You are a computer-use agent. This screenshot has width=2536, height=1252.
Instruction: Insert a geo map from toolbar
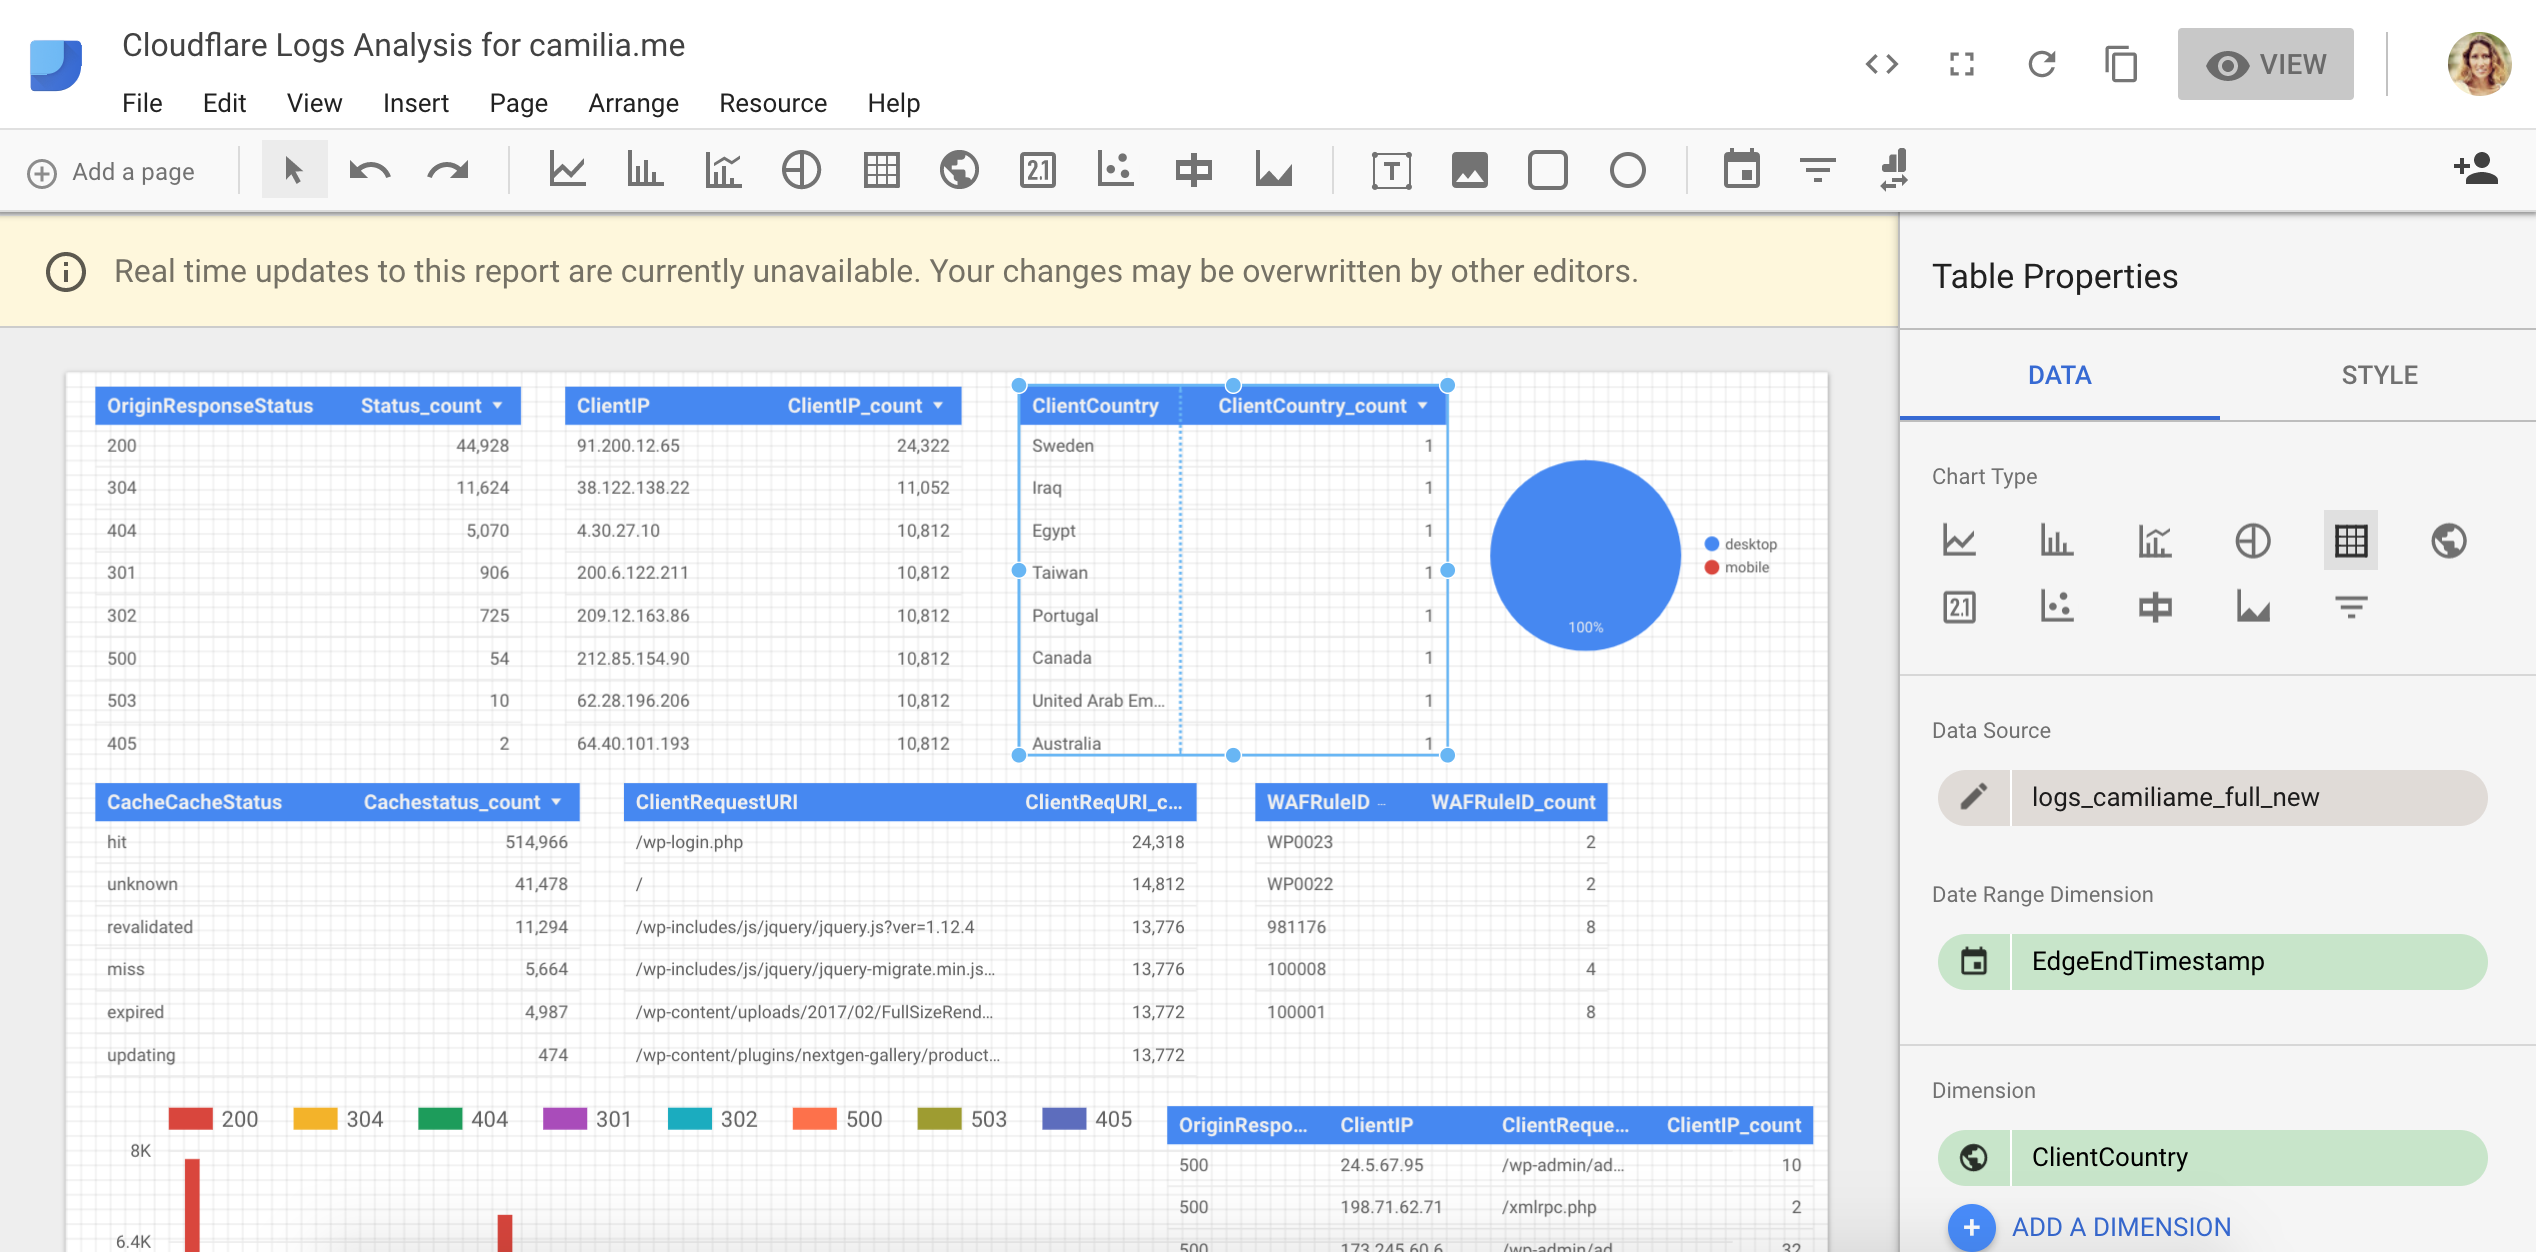pyautogui.click(x=959, y=170)
